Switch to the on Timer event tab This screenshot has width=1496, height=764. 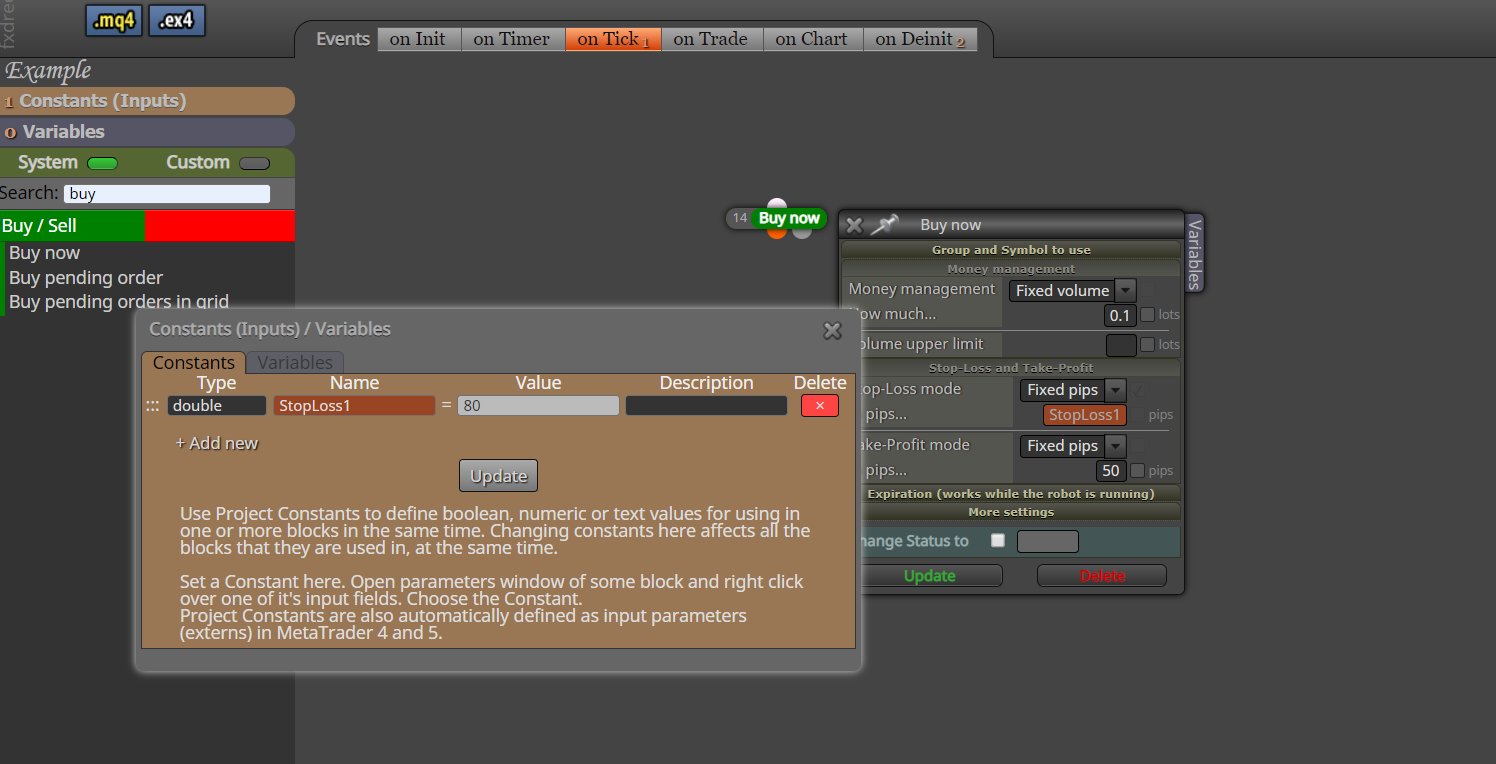coord(512,39)
